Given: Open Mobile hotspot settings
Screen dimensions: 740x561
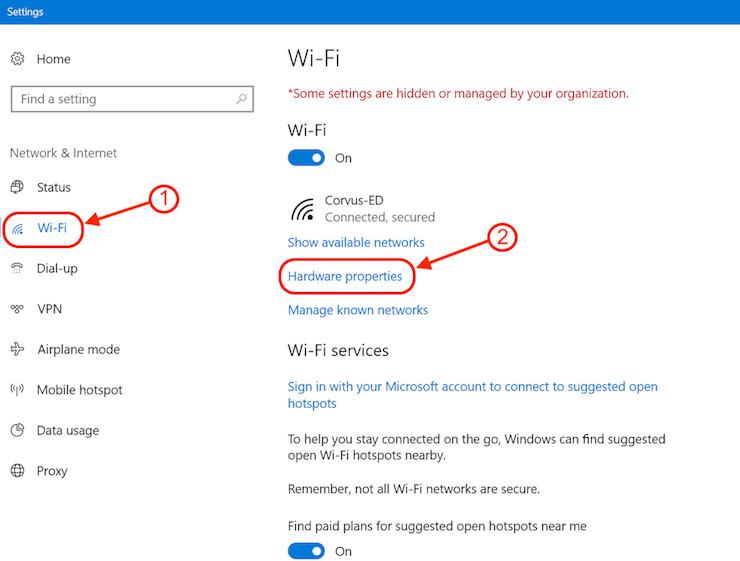Looking at the screenshot, I should pos(79,390).
